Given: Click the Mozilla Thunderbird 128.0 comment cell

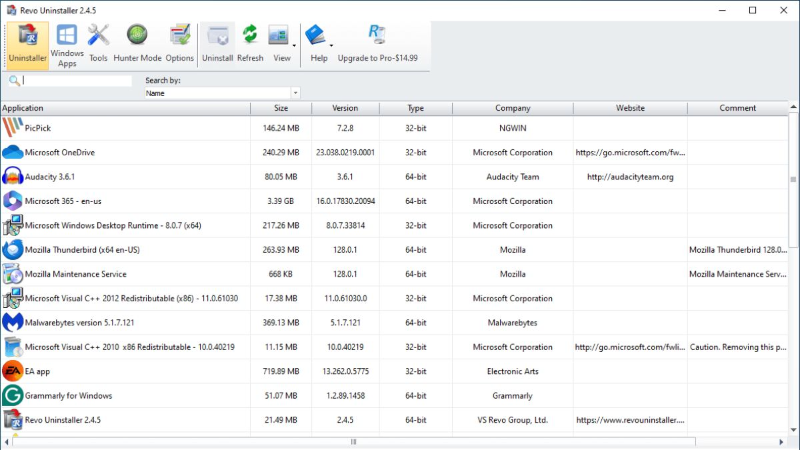Looking at the screenshot, I should click(x=738, y=250).
